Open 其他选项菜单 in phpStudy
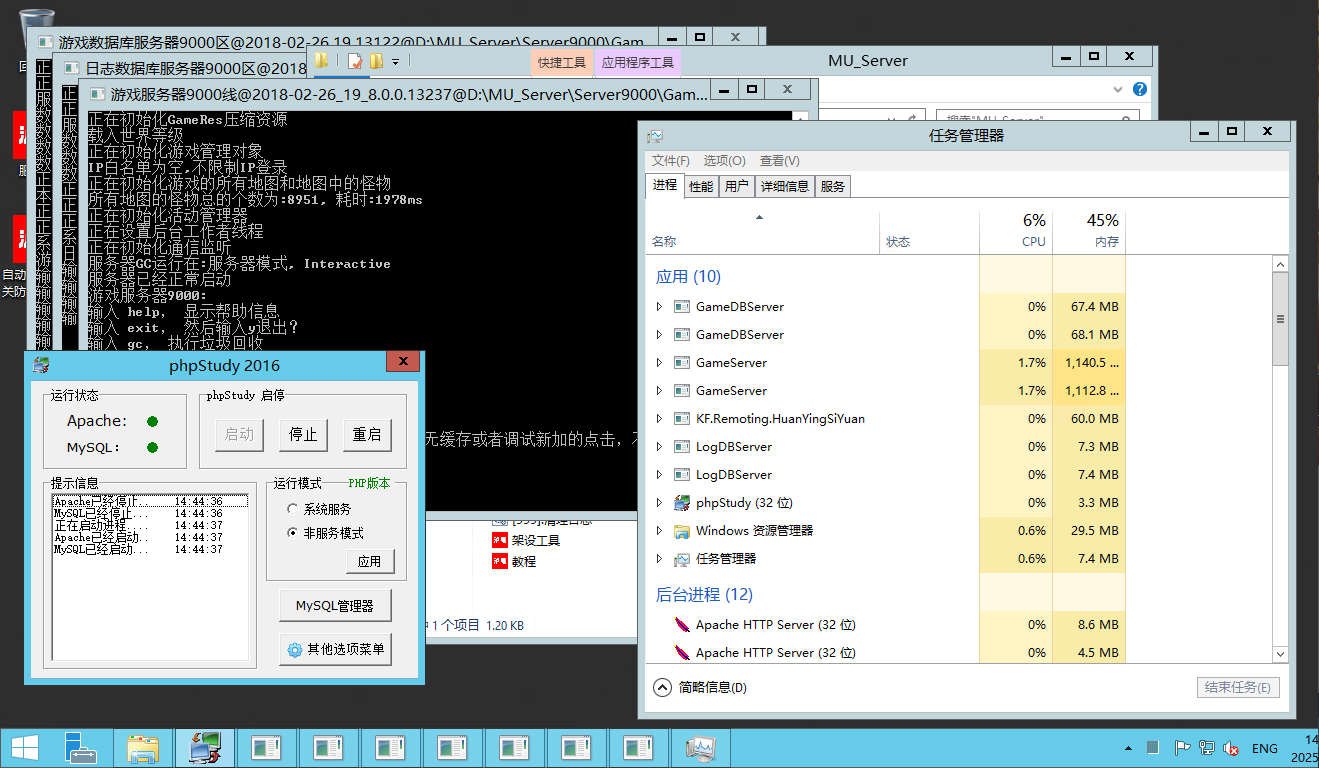This screenshot has height=768, width=1319. click(x=335, y=650)
